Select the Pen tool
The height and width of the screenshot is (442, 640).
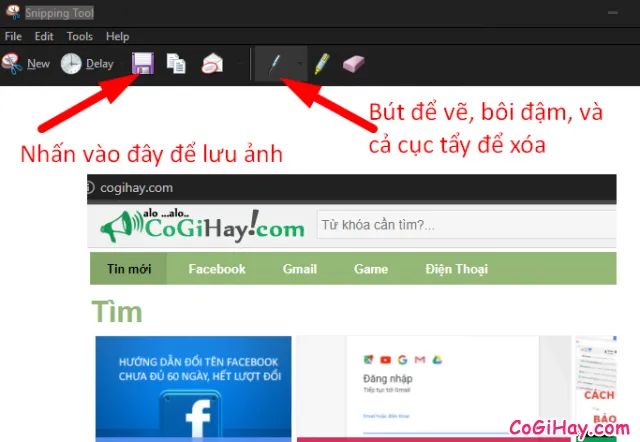pyautogui.click(x=274, y=64)
